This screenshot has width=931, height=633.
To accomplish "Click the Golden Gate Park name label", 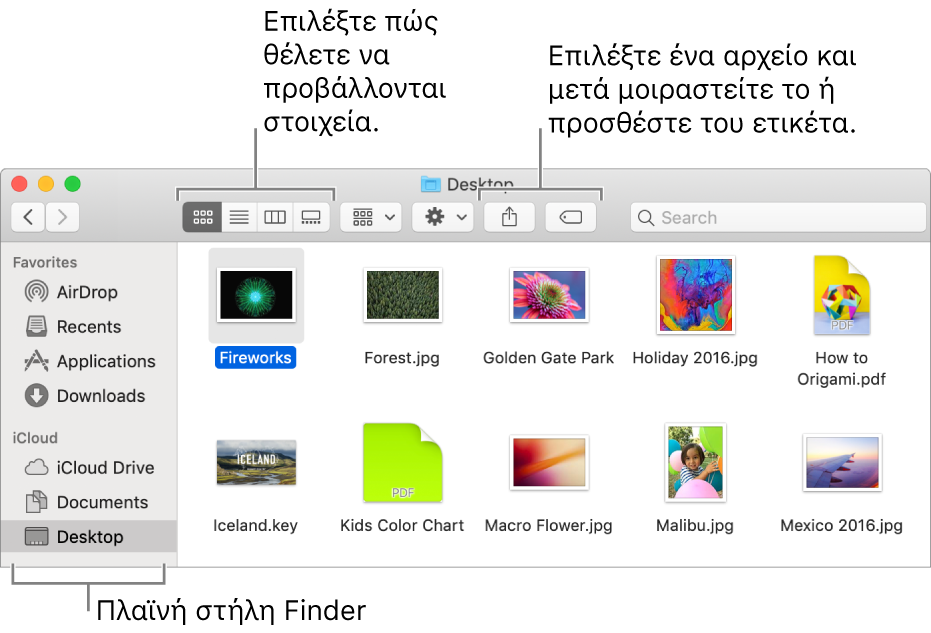I will click(549, 357).
